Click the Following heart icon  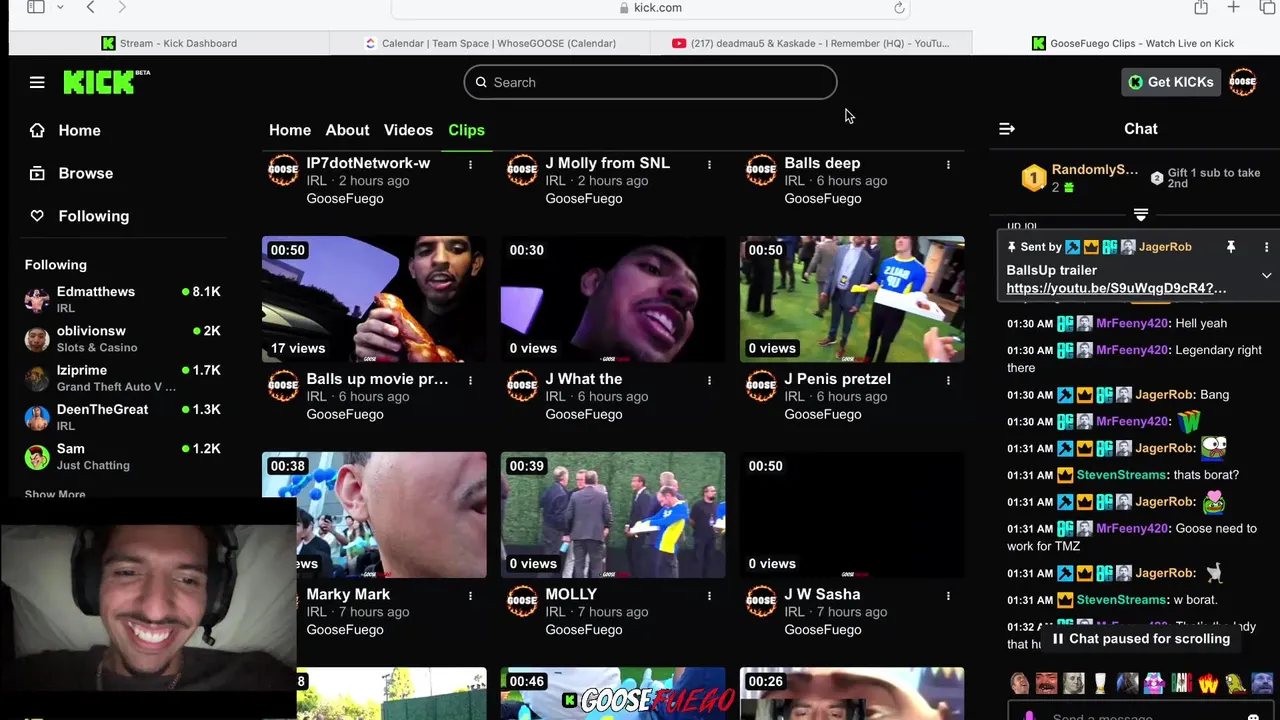pos(37,216)
